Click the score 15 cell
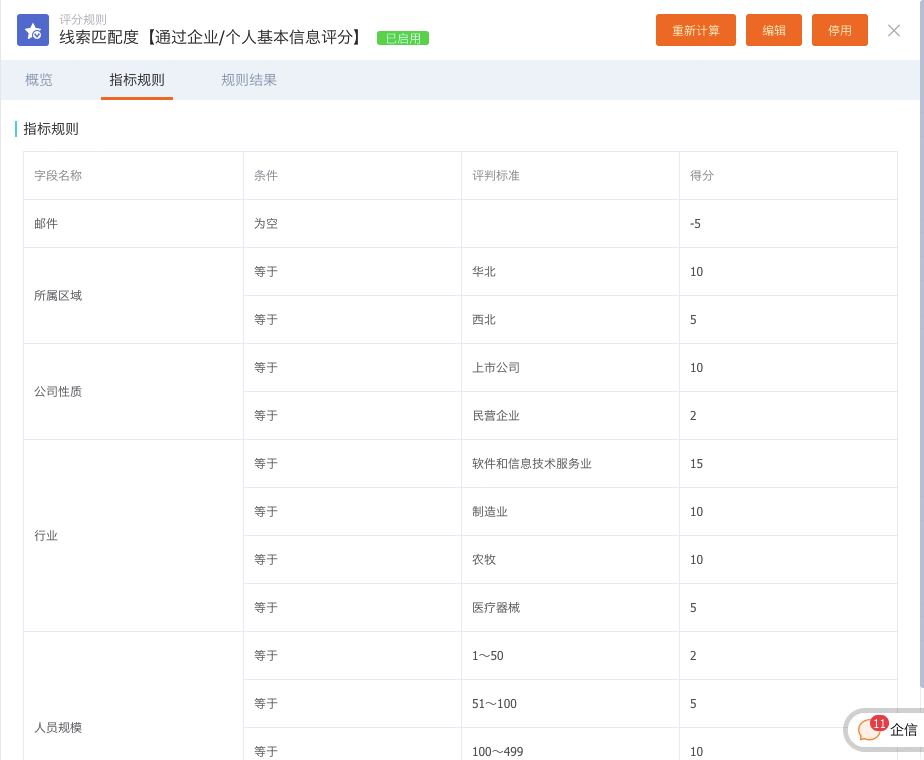 [788, 464]
